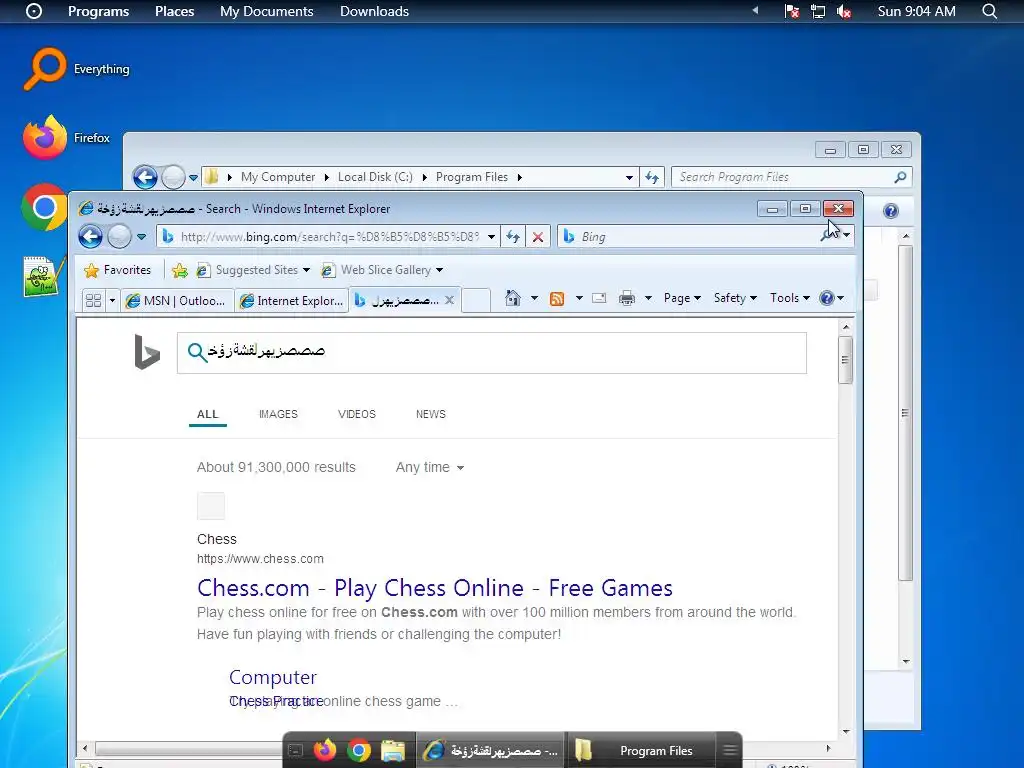Click the https://www.chess.com URL text
Viewport: 1024px width, 768px height.
260,559
